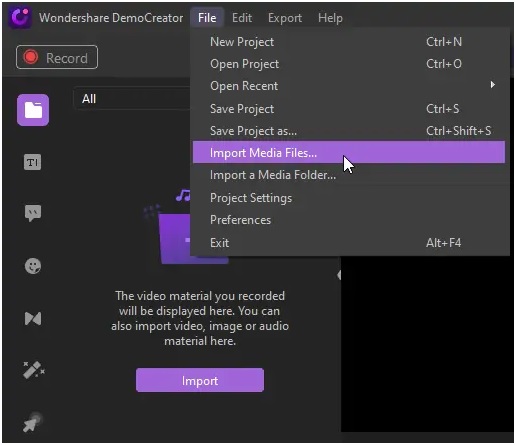Open the Effects magic wand icon
The width and height of the screenshot is (516, 445).
point(34,370)
